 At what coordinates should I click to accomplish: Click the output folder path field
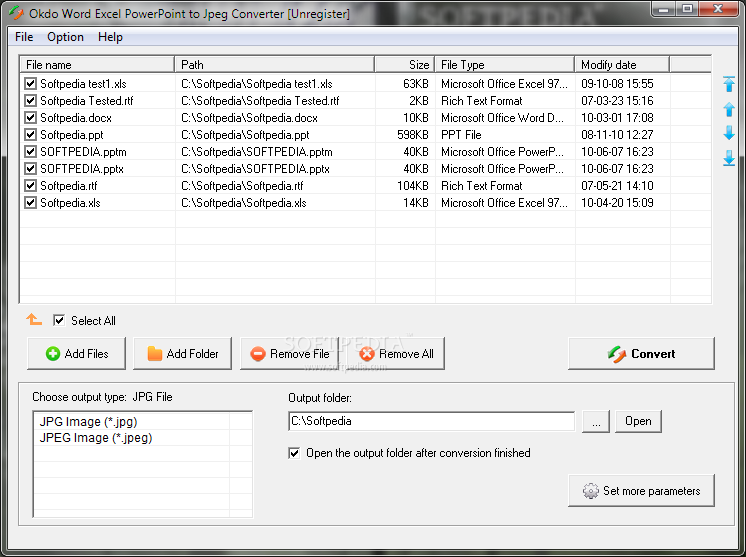[x=432, y=421]
